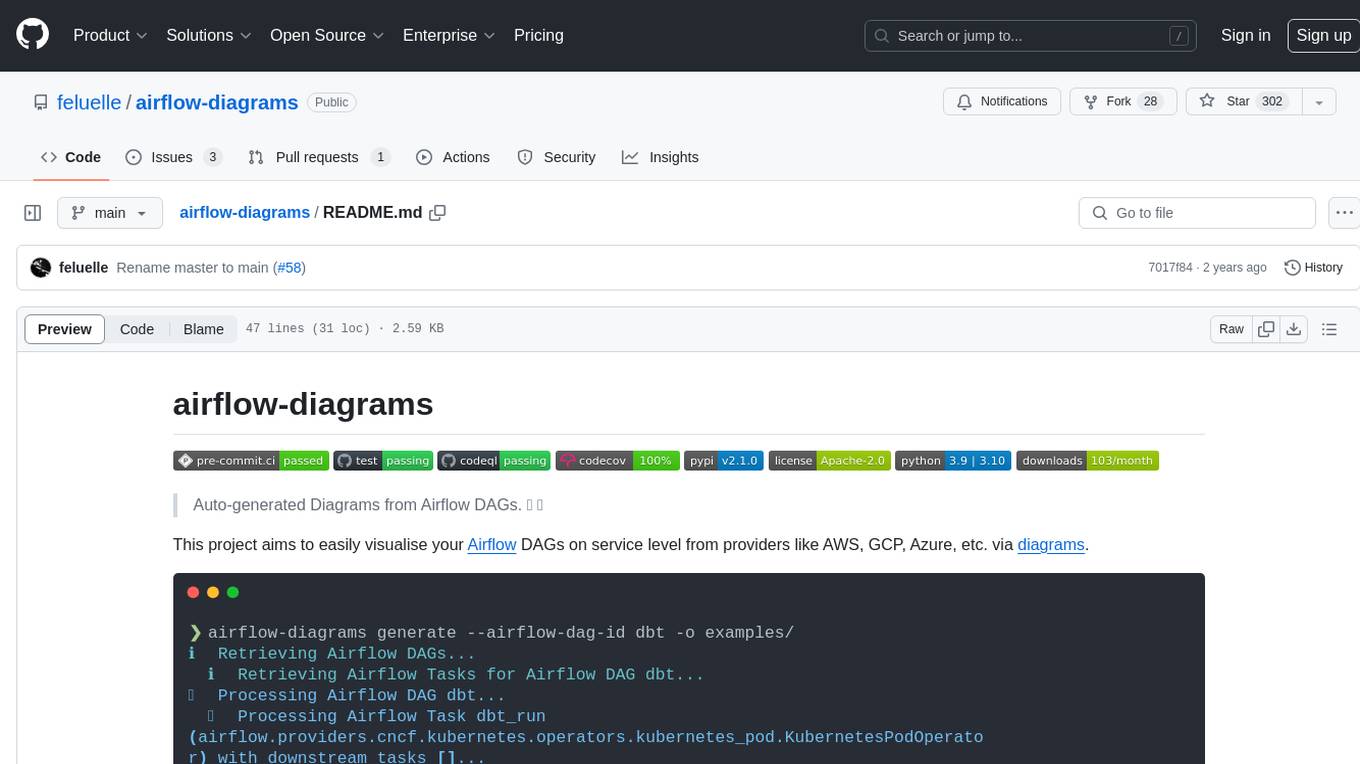This screenshot has width=1360, height=764.
Task: Expand the Solutions menu
Action: tap(208, 35)
